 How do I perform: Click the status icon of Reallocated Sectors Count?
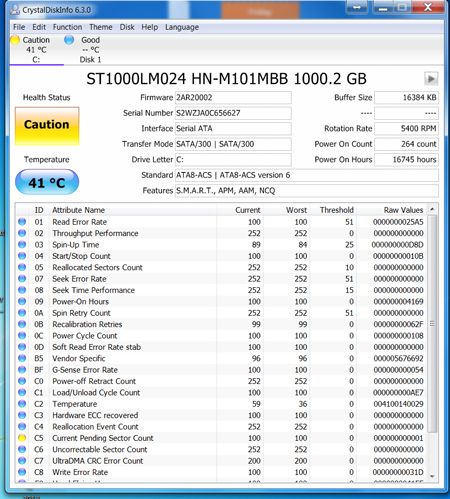[22, 267]
